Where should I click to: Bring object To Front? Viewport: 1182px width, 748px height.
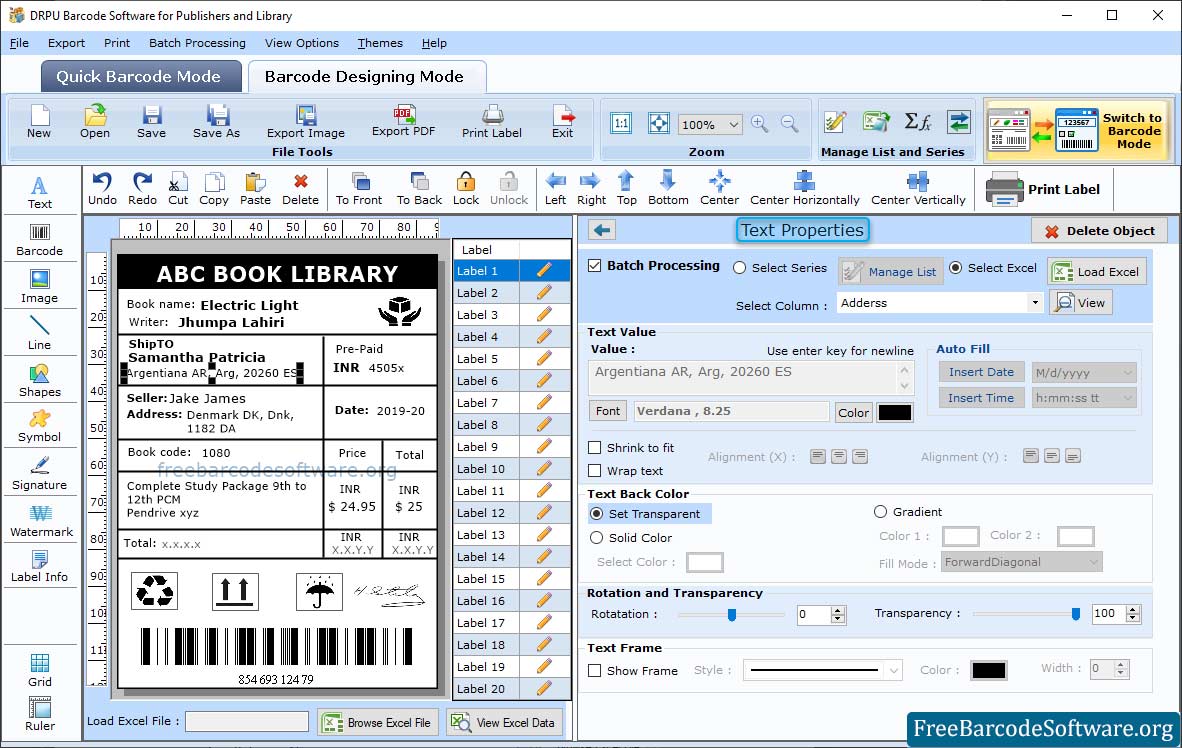[359, 189]
